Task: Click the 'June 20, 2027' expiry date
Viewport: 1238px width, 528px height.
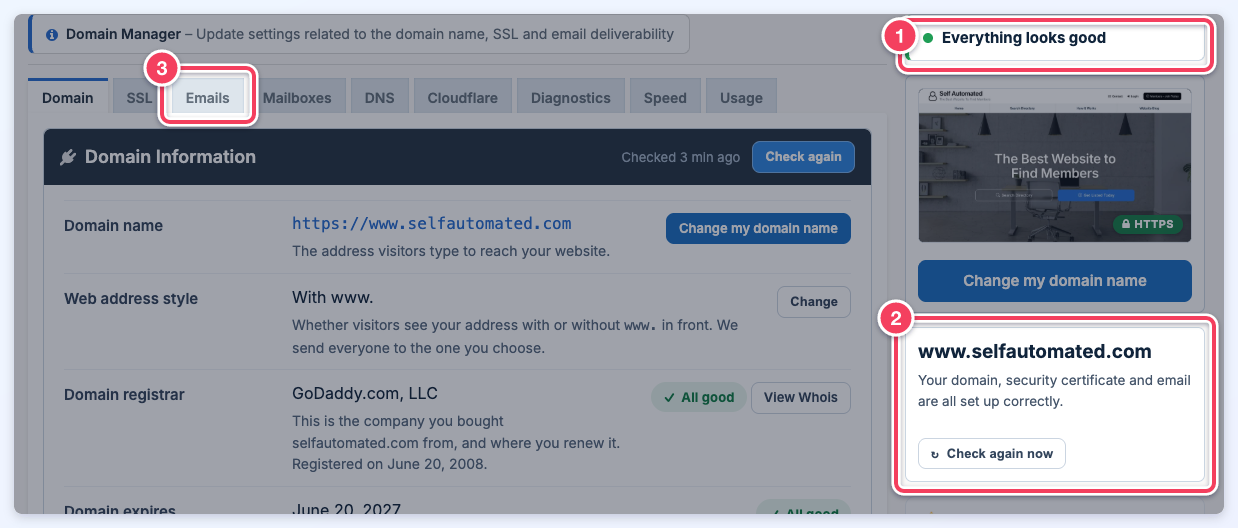Action: pos(345,510)
